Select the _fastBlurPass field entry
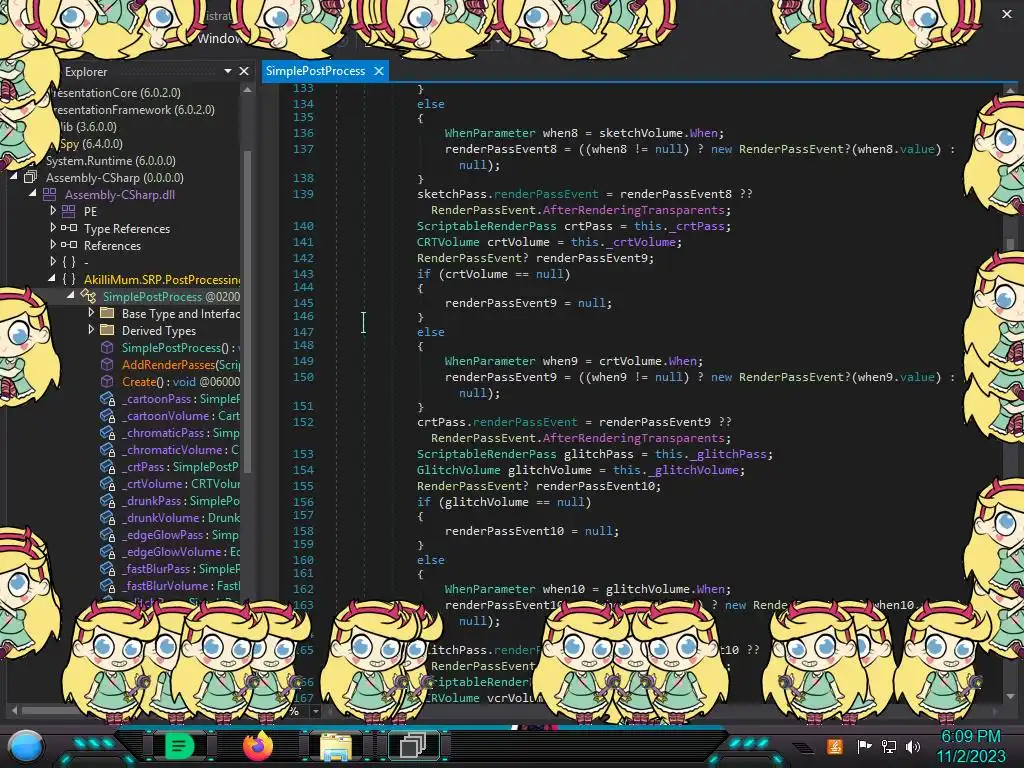Screen dimensions: 1024x768 click(181, 568)
